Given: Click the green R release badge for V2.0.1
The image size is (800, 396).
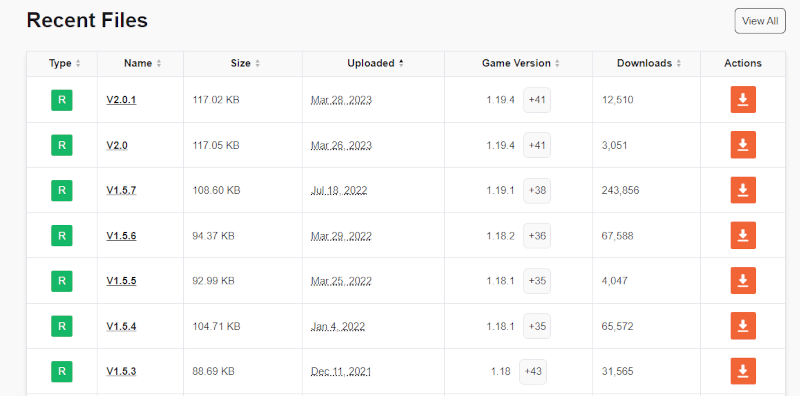Looking at the screenshot, I should point(62,100).
